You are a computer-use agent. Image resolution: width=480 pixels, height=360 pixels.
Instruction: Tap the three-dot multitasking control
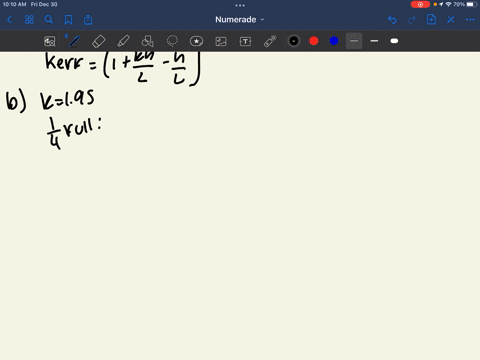[240, 5]
